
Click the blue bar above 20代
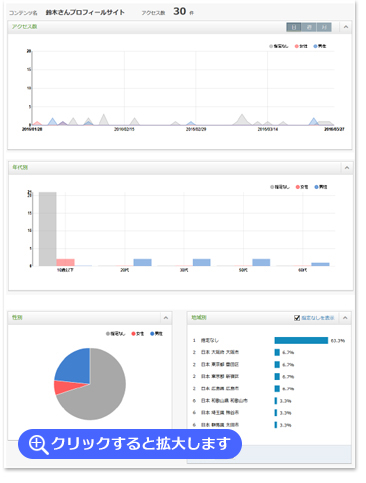point(142,262)
